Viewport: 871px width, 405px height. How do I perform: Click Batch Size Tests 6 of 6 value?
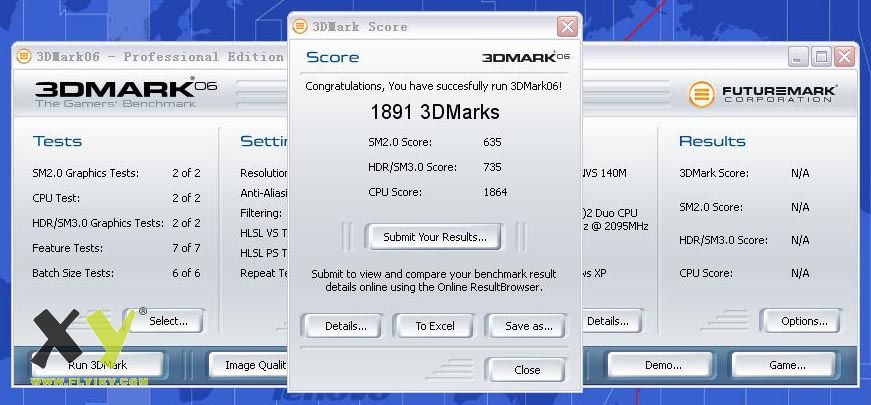click(186, 273)
